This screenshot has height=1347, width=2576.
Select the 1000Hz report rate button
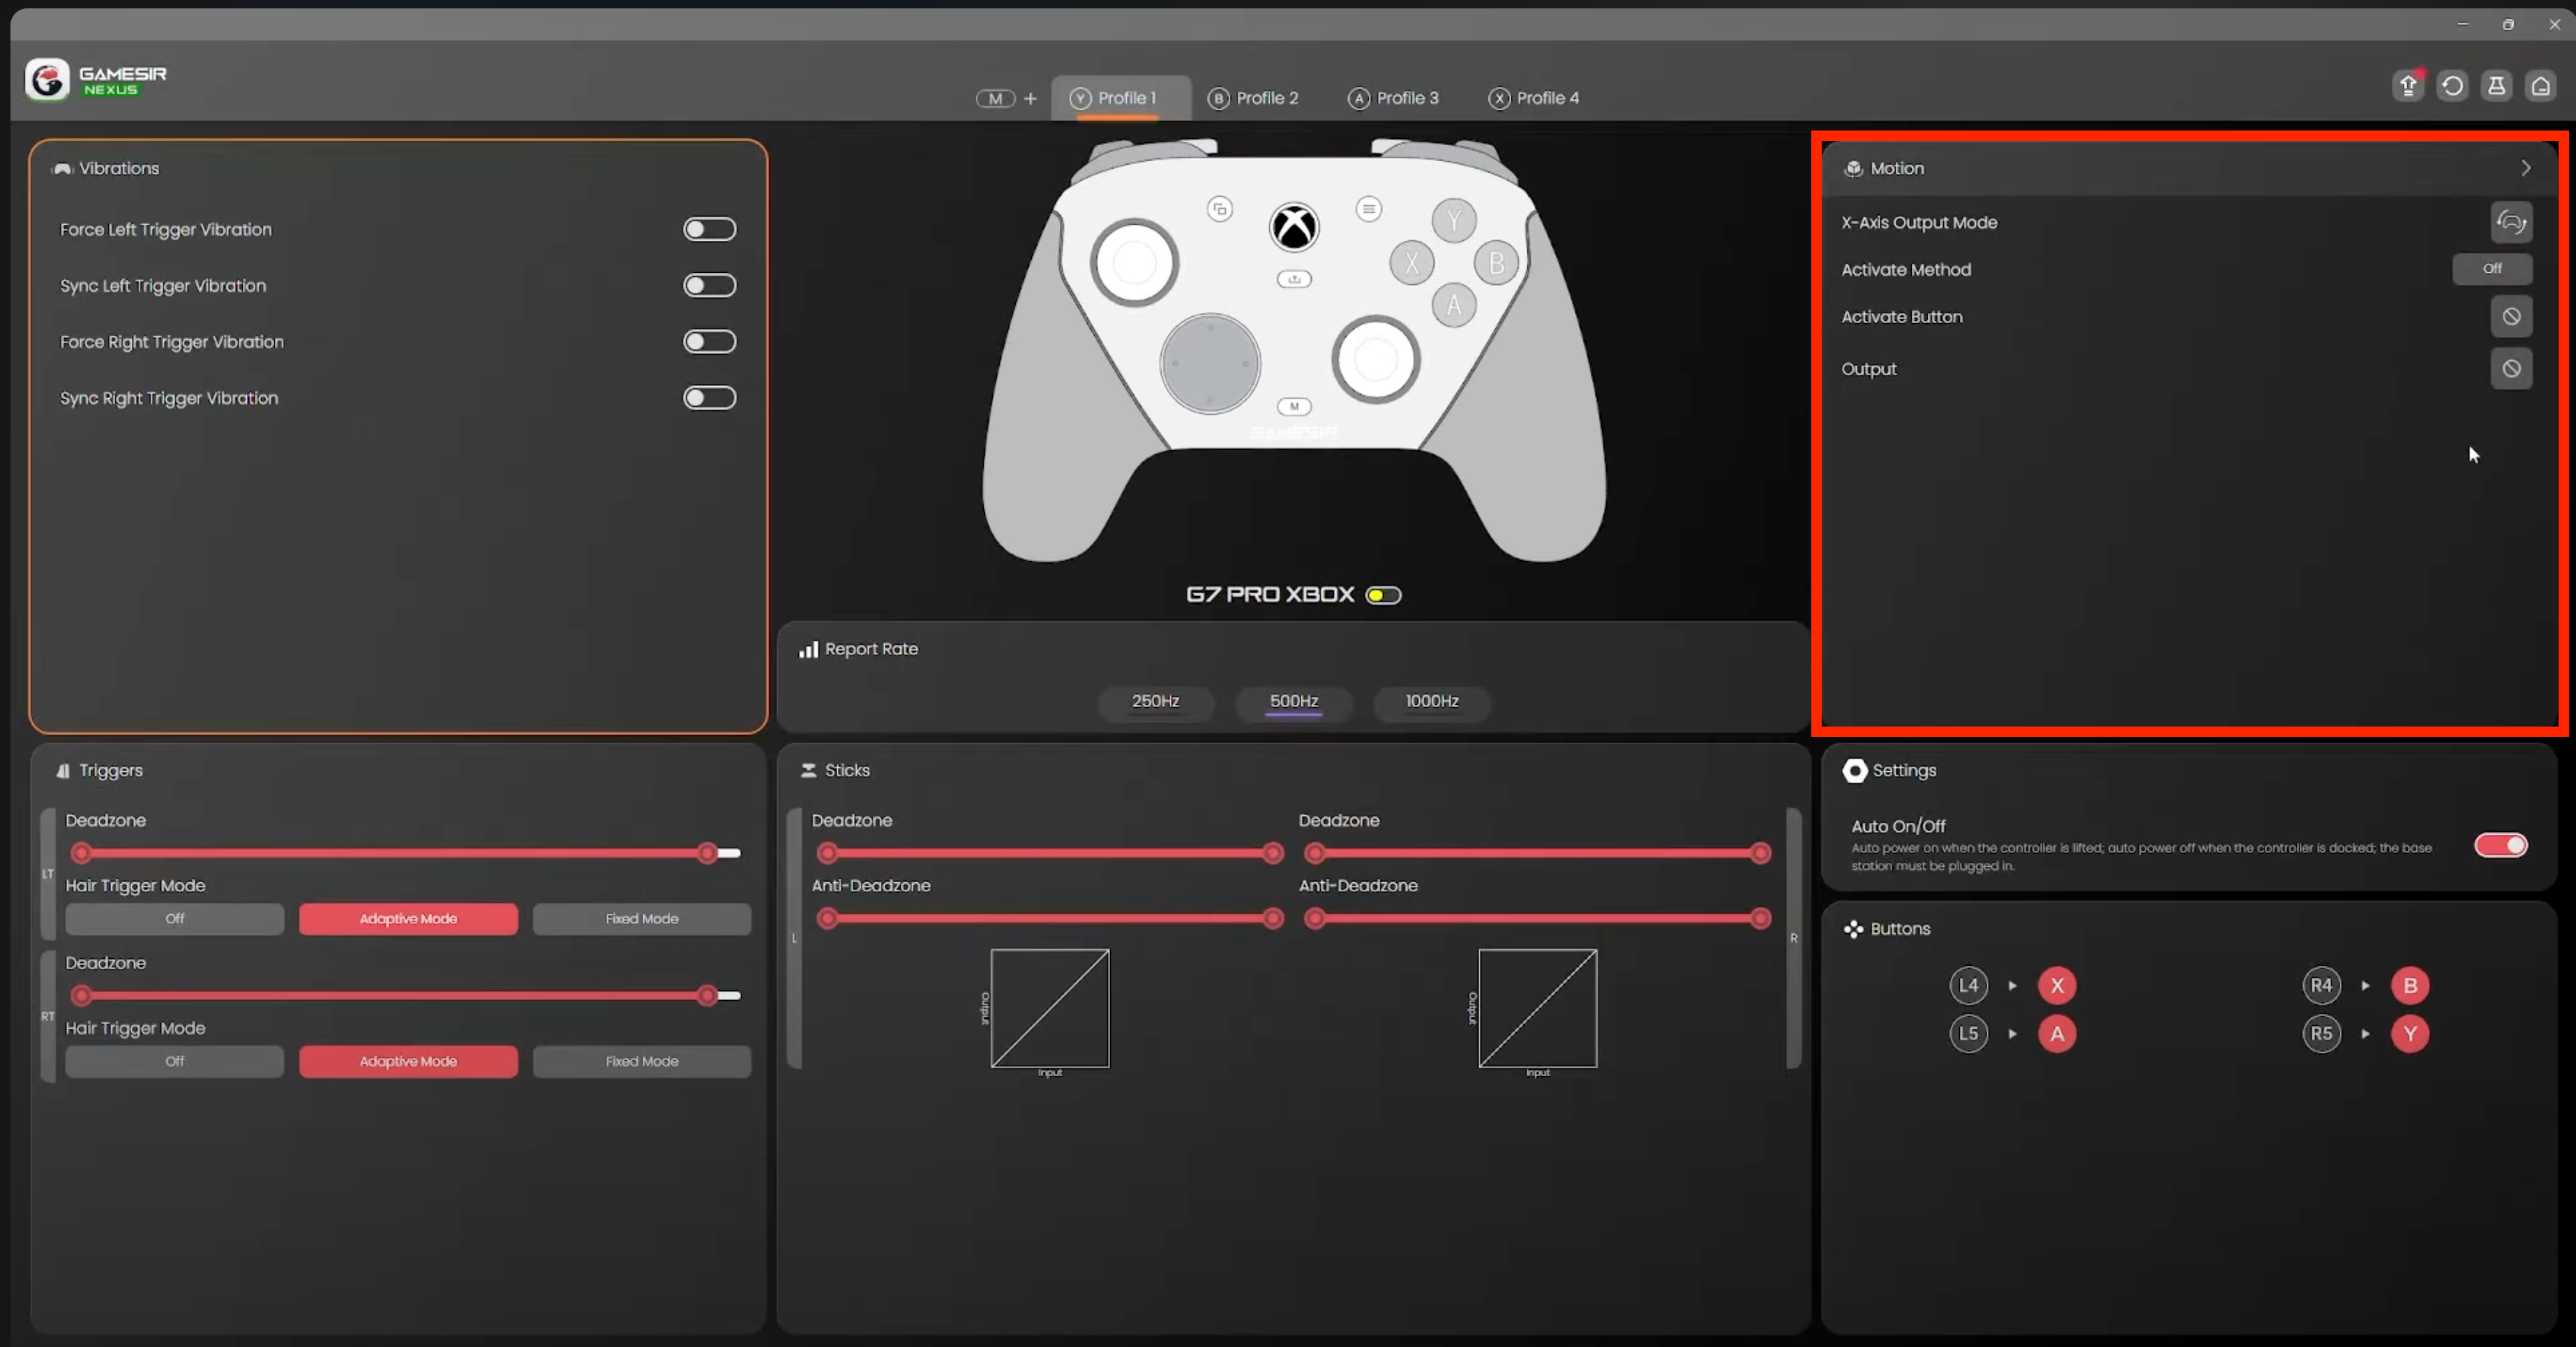point(1431,701)
